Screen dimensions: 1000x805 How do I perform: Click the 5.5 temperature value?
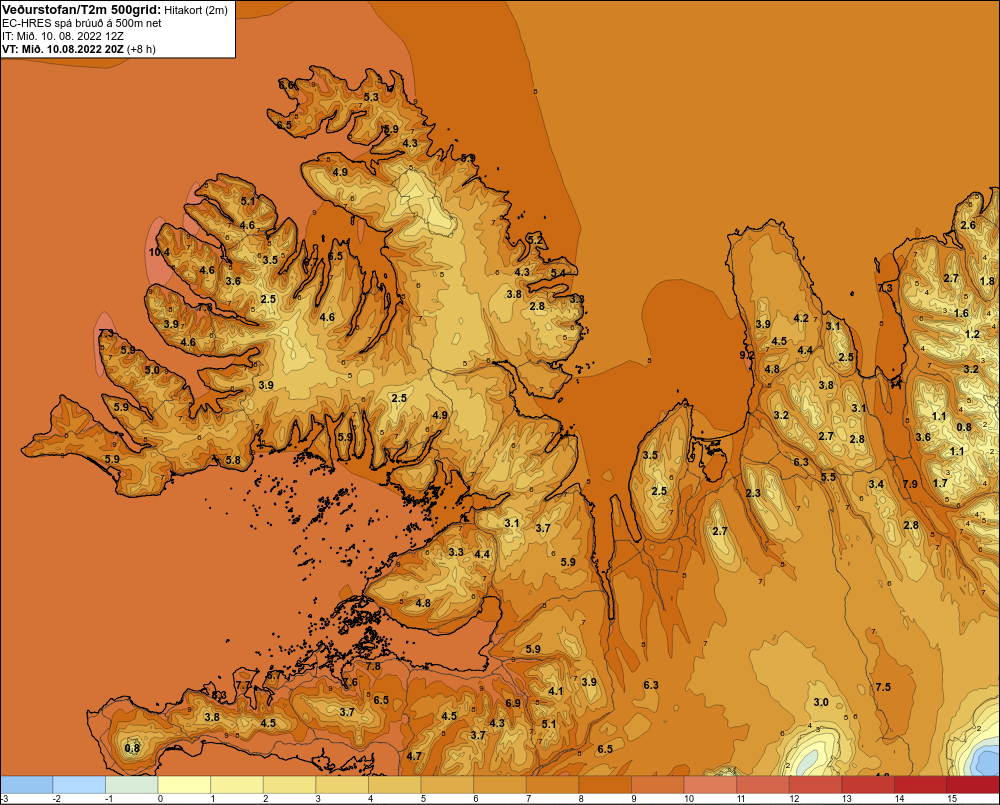pyautogui.click(x=828, y=476)
